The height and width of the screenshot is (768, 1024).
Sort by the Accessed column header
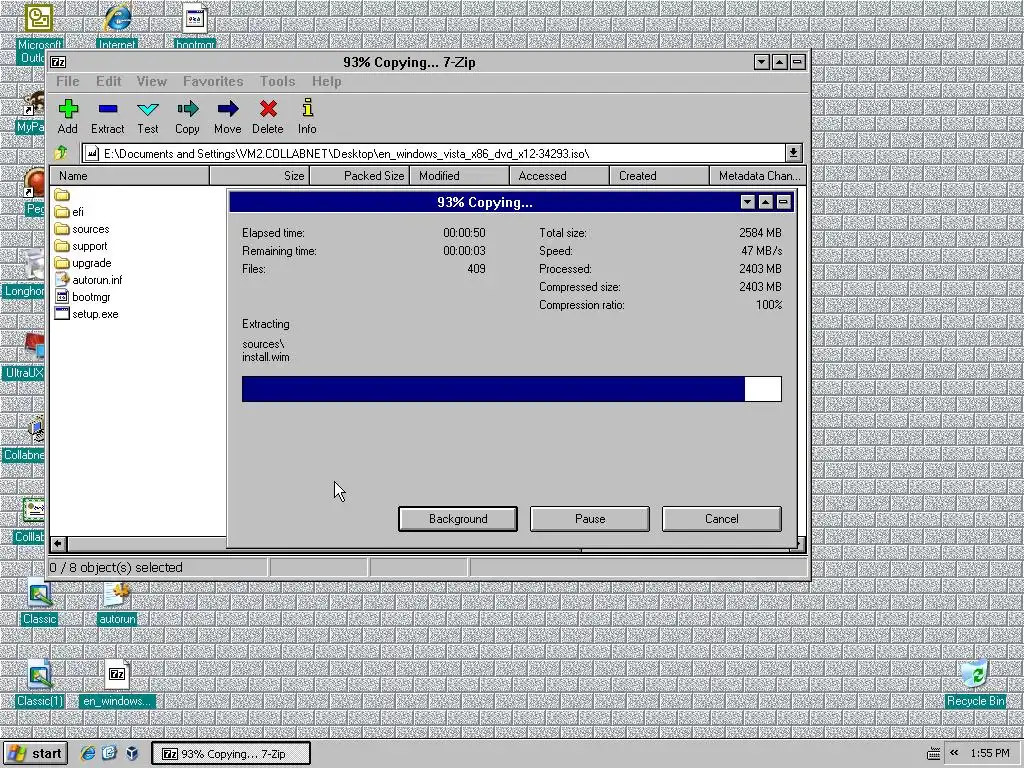click(560, 176)
